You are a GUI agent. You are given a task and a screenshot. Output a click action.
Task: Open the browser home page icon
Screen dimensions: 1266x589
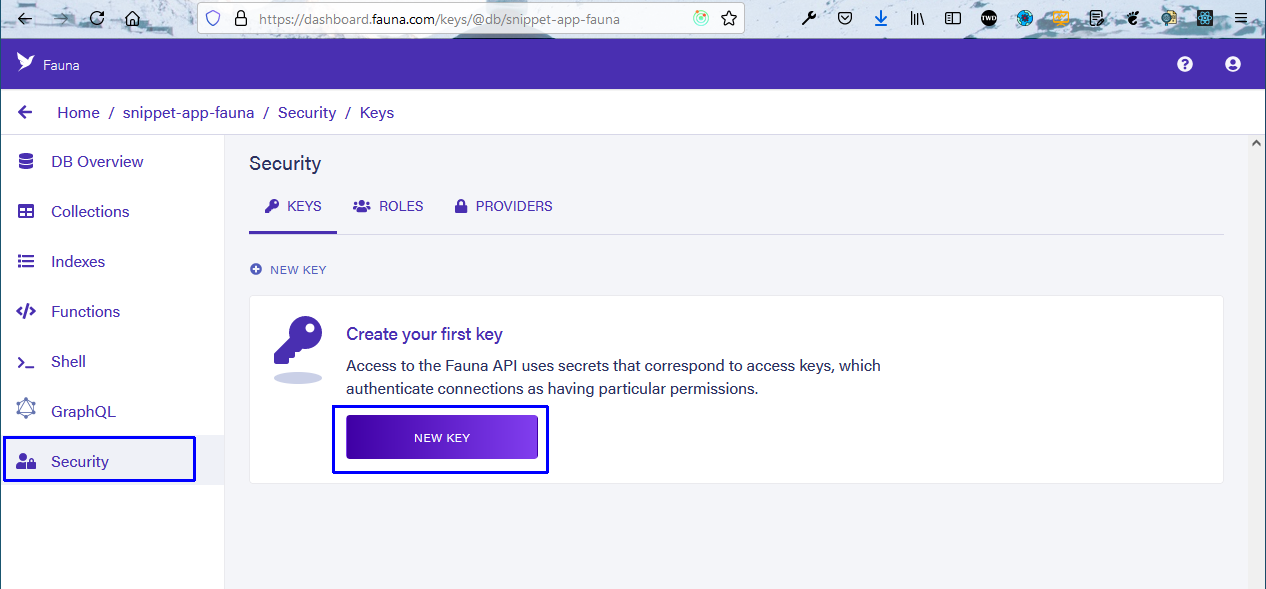click(x=132, y=18)
